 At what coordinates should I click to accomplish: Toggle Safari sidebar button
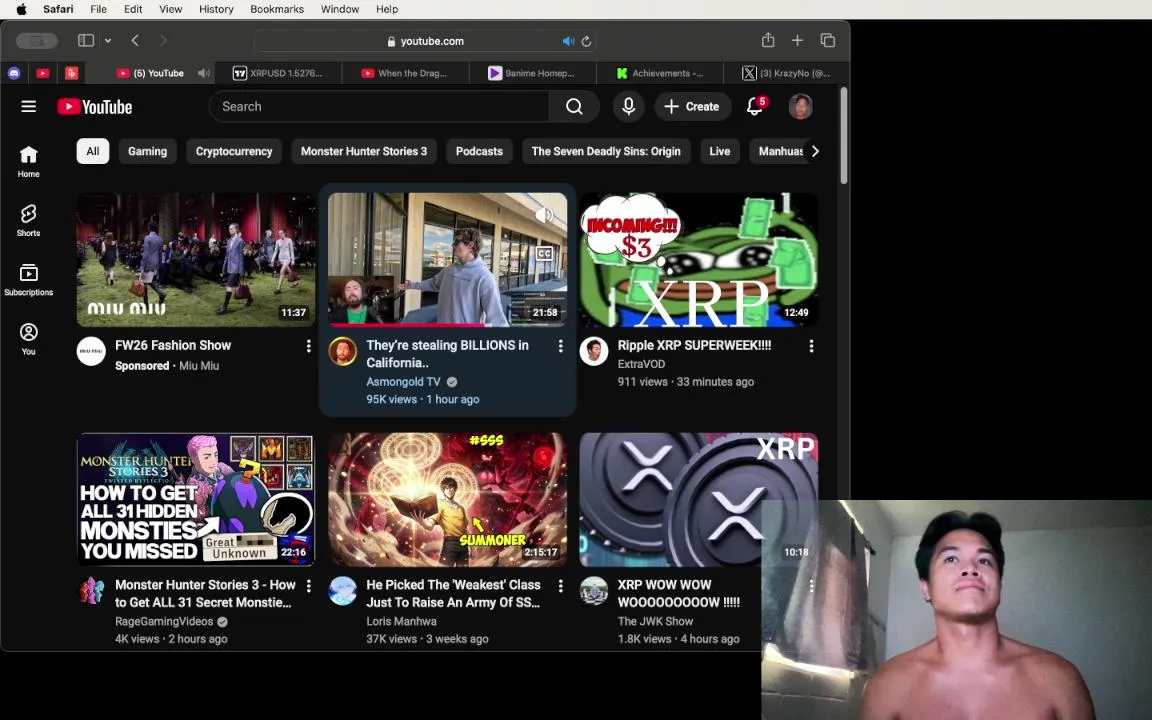(x=86, y=40)
